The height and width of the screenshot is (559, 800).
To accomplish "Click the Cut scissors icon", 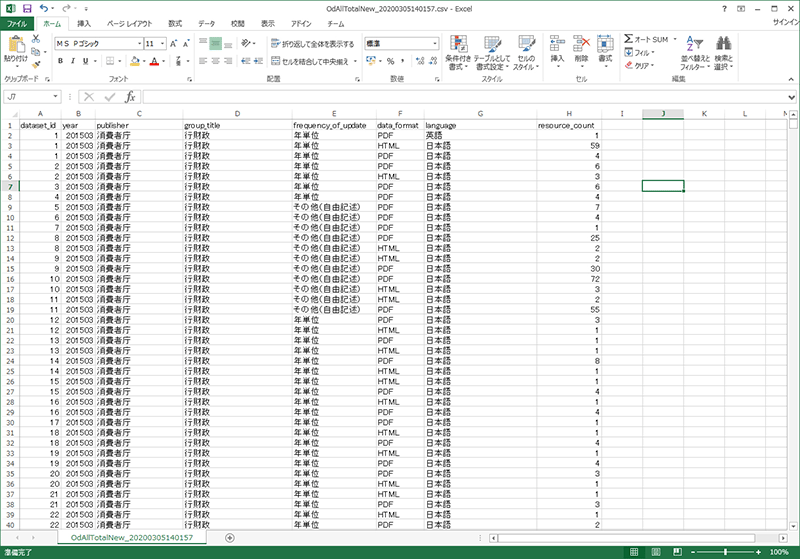I will pos(36,39).
